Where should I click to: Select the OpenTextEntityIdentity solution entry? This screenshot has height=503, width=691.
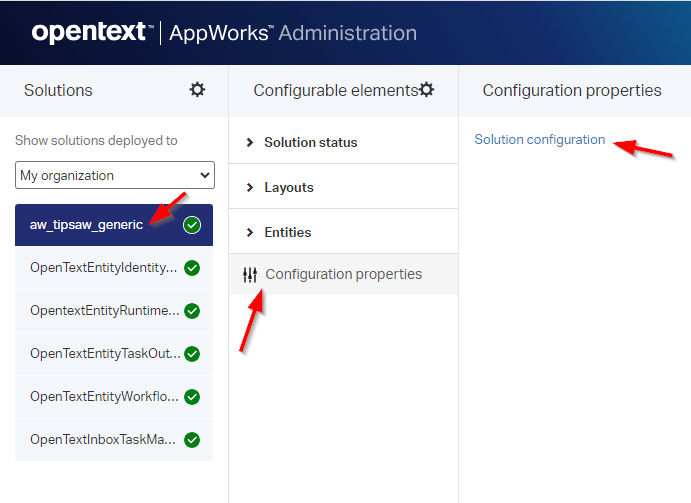point(103,268)
